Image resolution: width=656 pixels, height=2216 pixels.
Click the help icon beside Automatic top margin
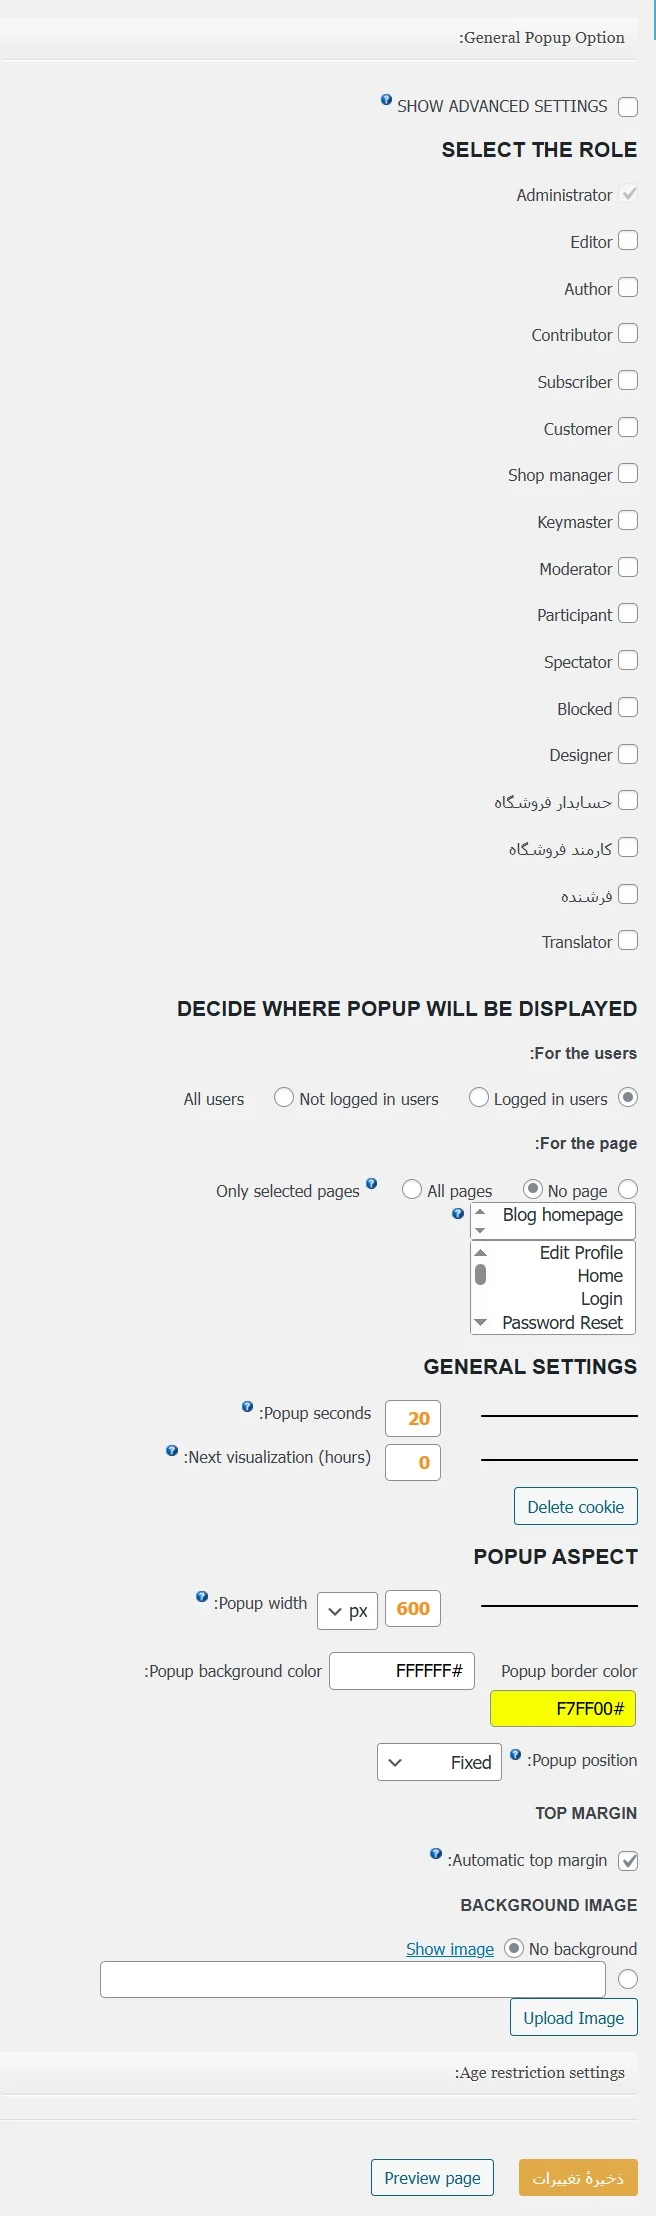point(436,1853)
